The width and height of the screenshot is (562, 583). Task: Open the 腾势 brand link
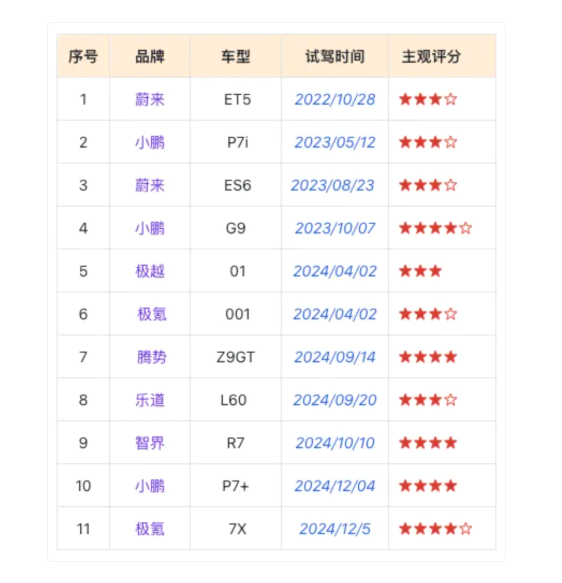click(152, 357)
